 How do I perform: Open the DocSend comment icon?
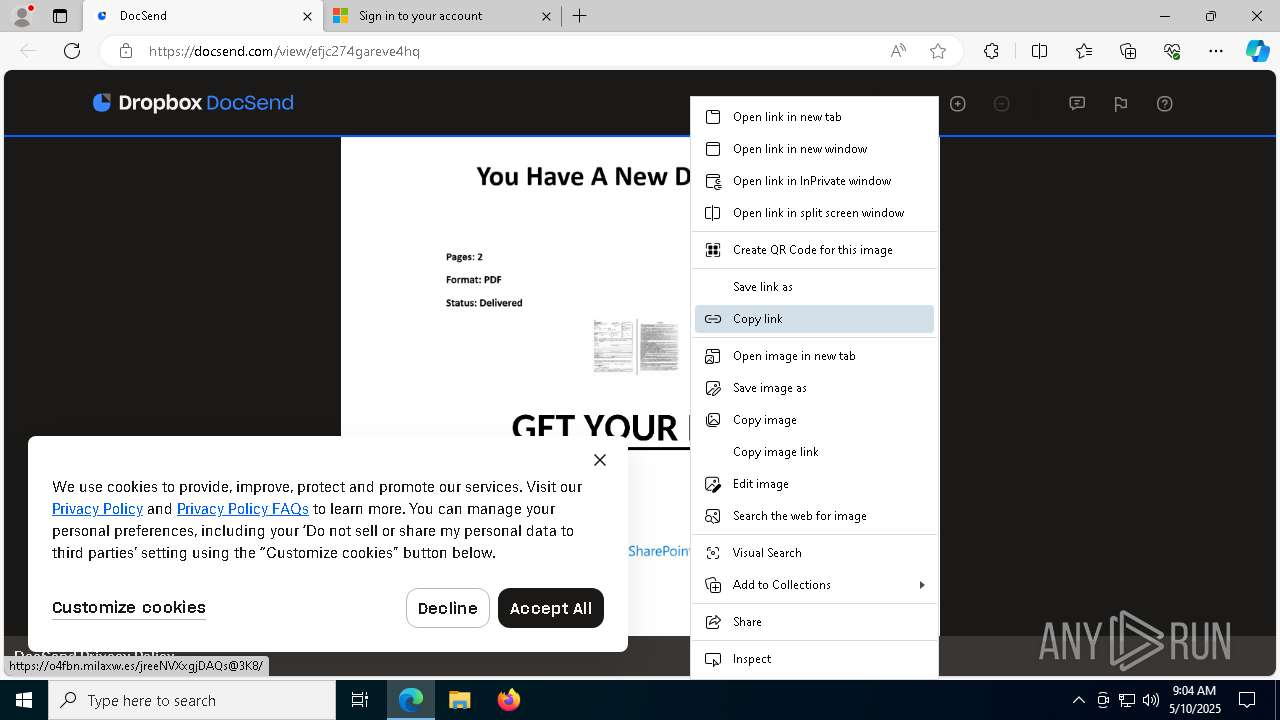pos(1077,104)
